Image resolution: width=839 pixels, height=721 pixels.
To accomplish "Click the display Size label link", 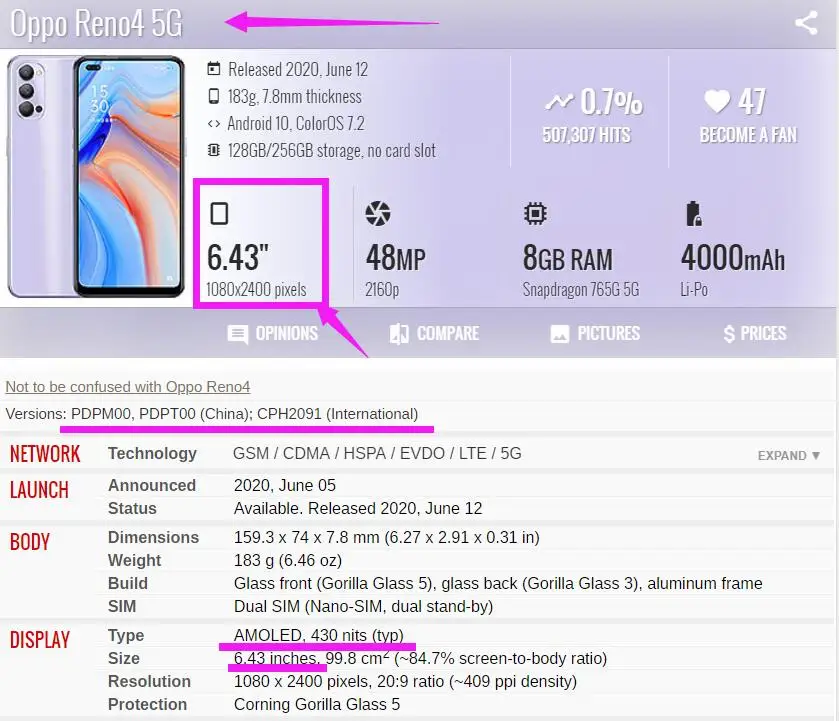I will click(124, 658).
